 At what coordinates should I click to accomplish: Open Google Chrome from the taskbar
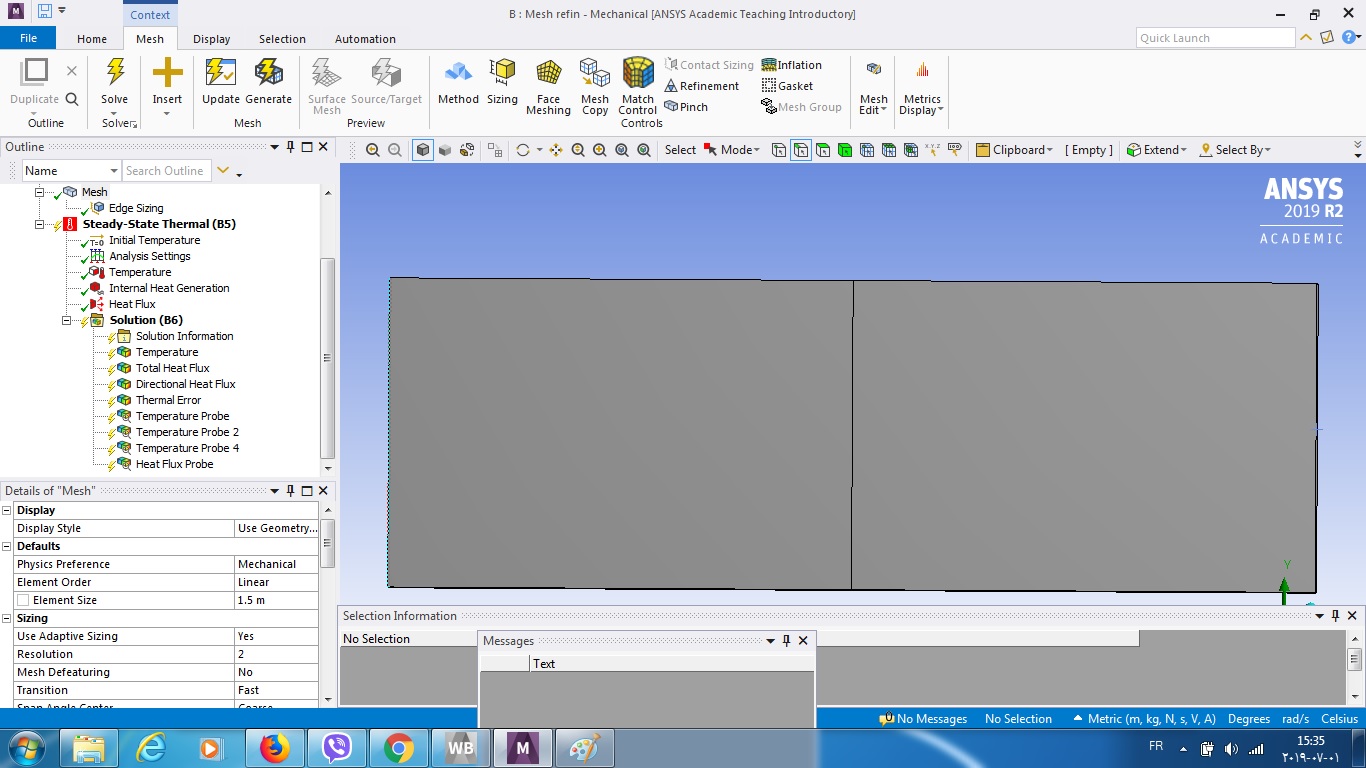(399, 748)
